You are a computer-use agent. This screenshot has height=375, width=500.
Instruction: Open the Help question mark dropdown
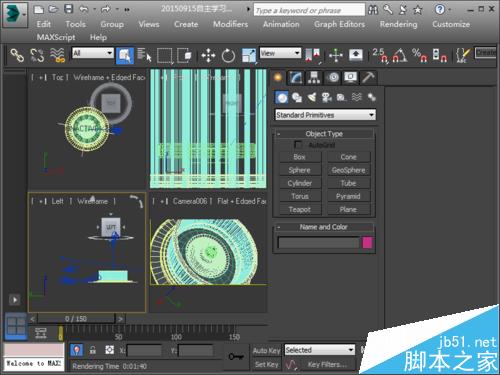click(443, 9)
